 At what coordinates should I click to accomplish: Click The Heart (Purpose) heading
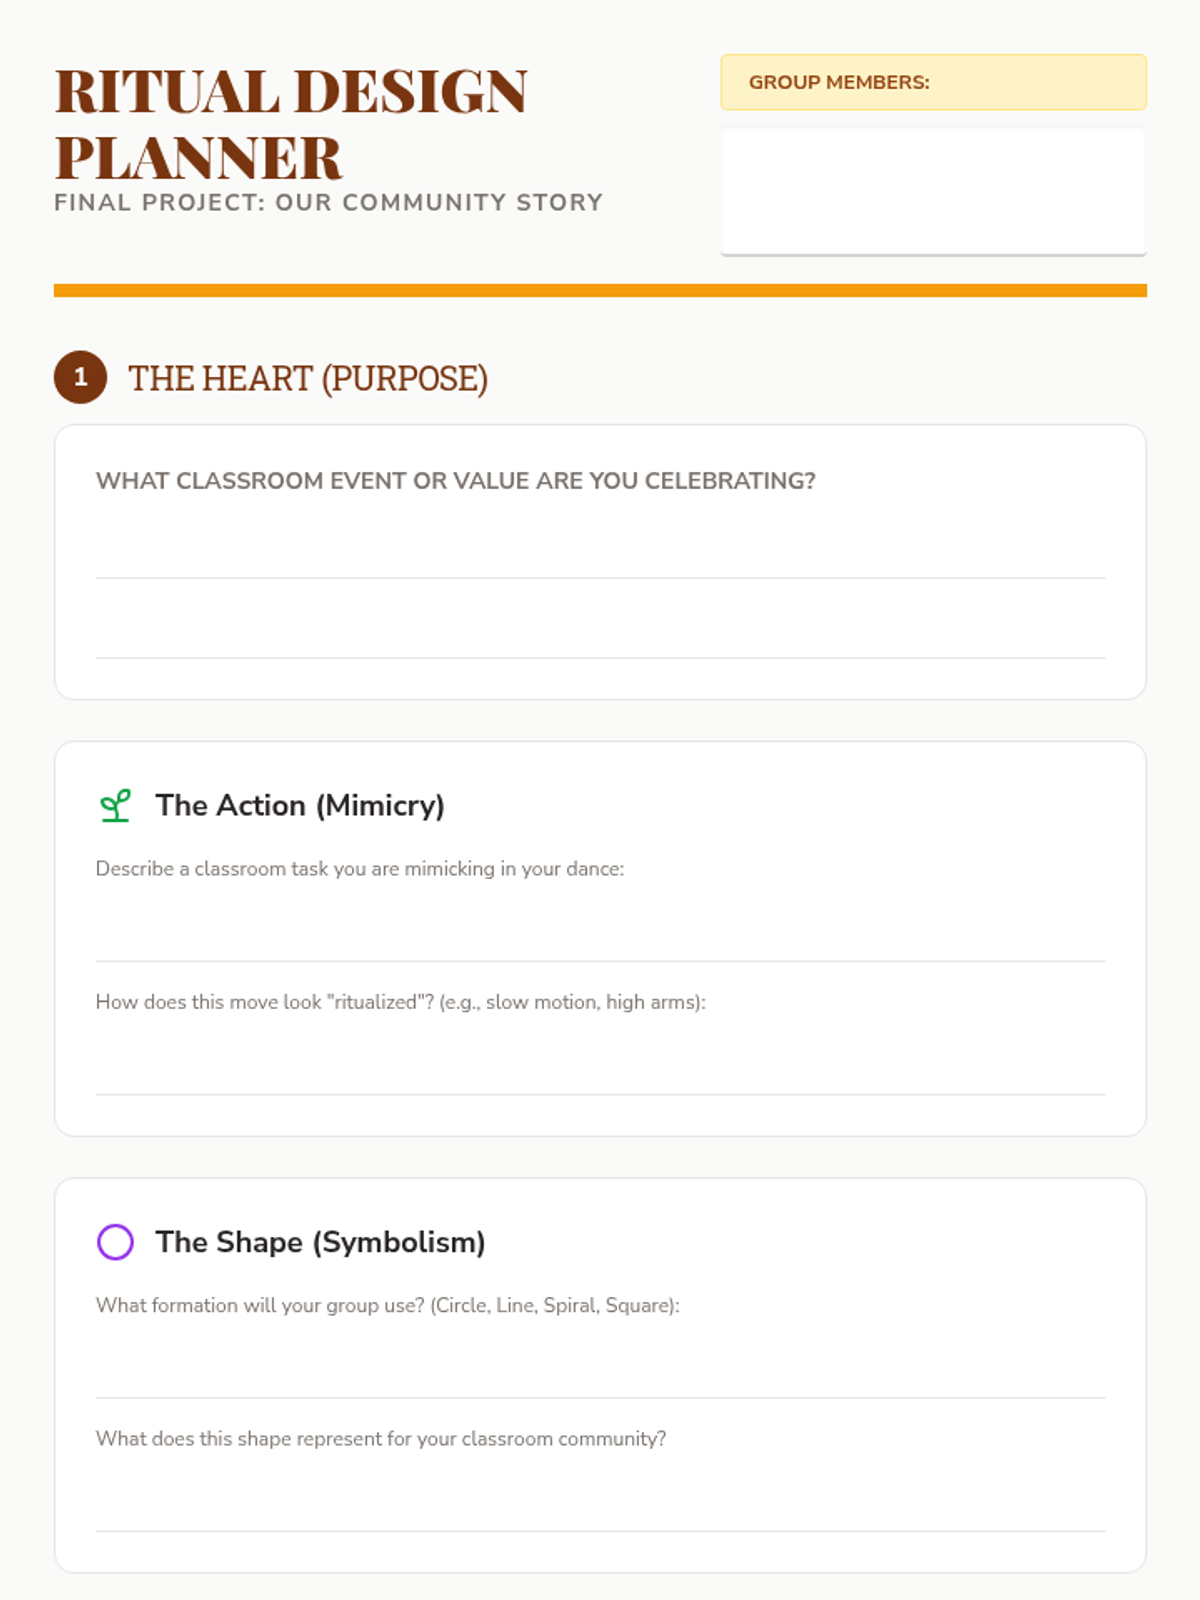[x=308, y=379]
